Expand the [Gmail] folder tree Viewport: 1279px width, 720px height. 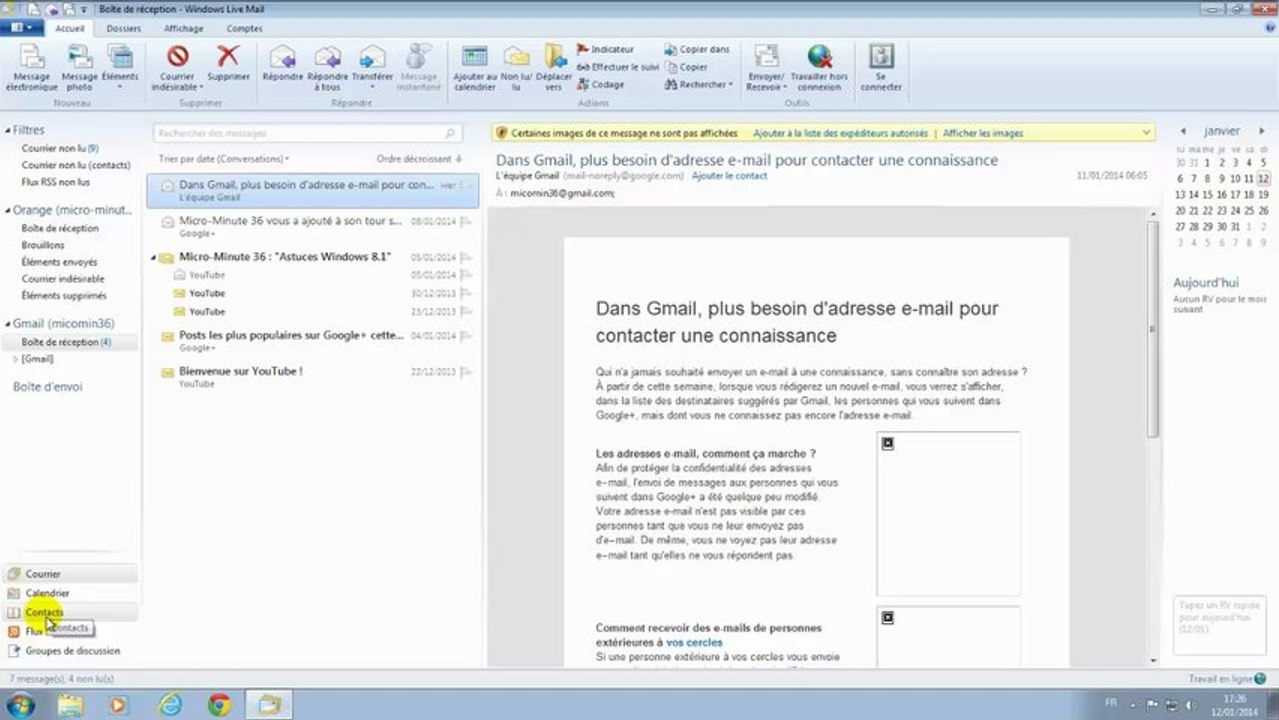[14, 359]
